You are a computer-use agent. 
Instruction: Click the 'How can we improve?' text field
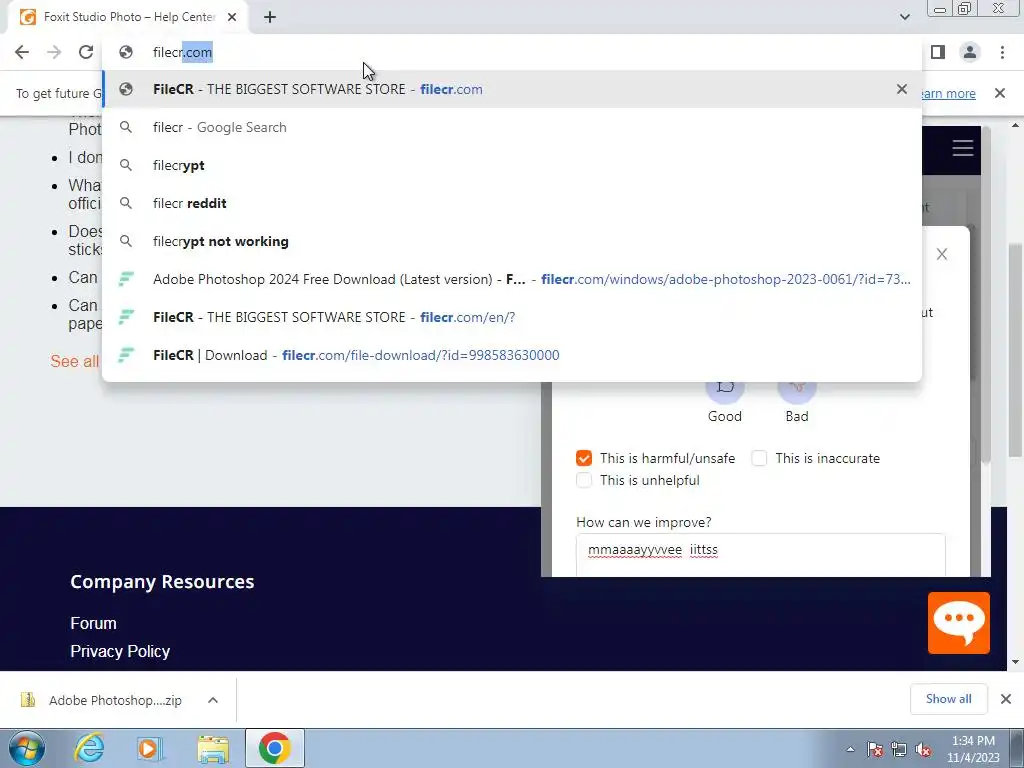[x=761, y=556]
